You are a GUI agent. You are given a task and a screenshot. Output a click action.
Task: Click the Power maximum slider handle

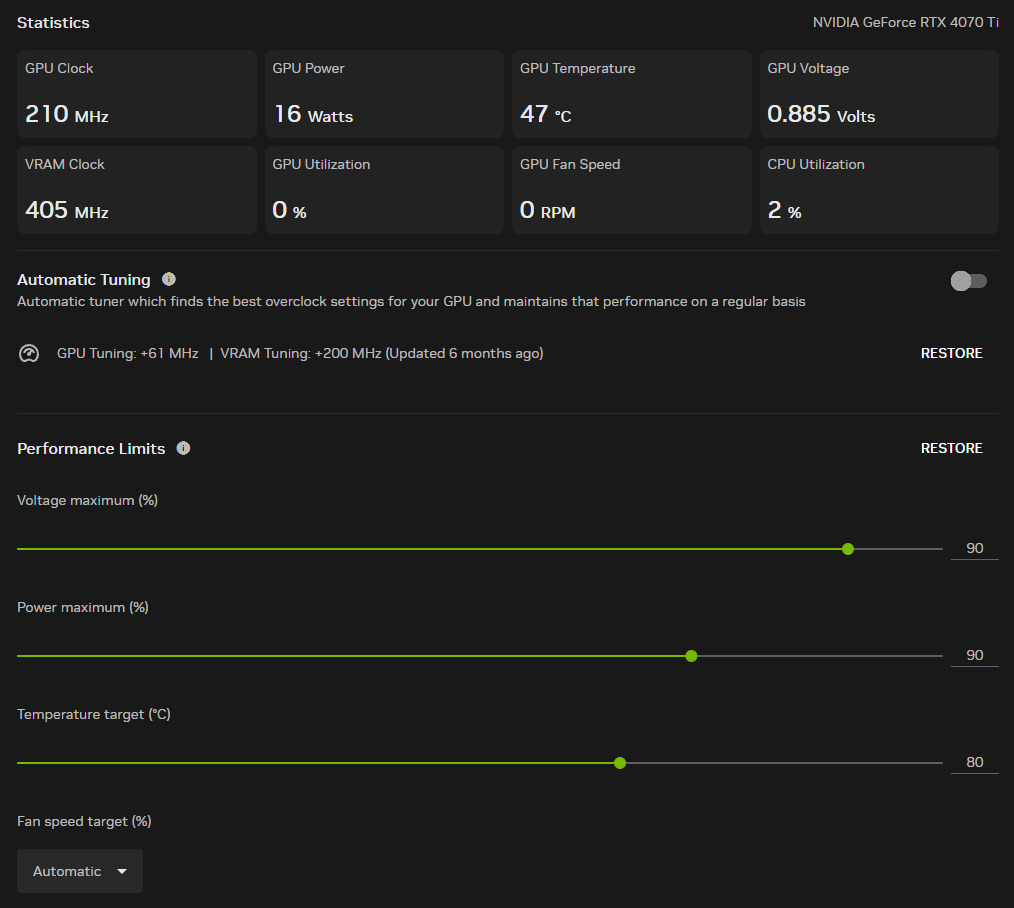[x=691, y=656]
